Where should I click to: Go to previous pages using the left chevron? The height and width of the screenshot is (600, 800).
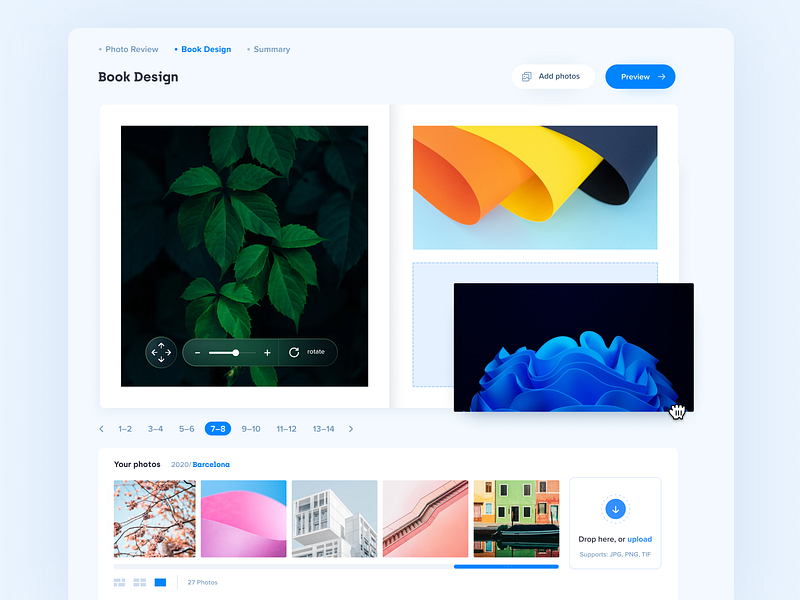[101, 428]
